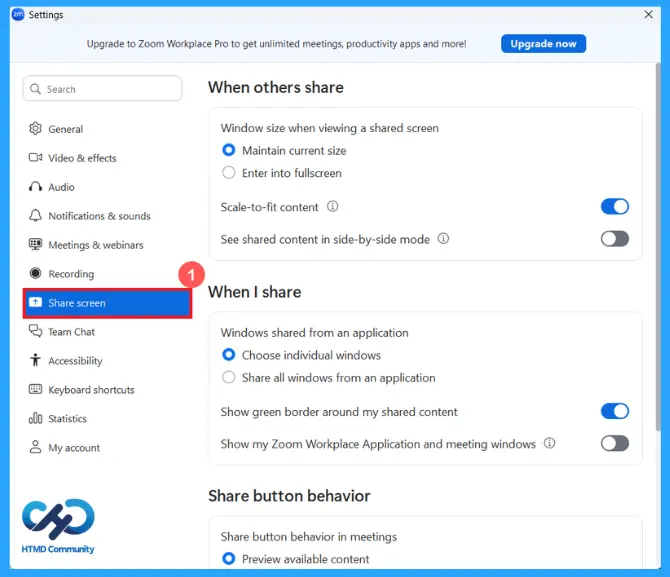Click the Statistics bar chart icon
The image size is (670, 577).
click(x=35, y=418)
